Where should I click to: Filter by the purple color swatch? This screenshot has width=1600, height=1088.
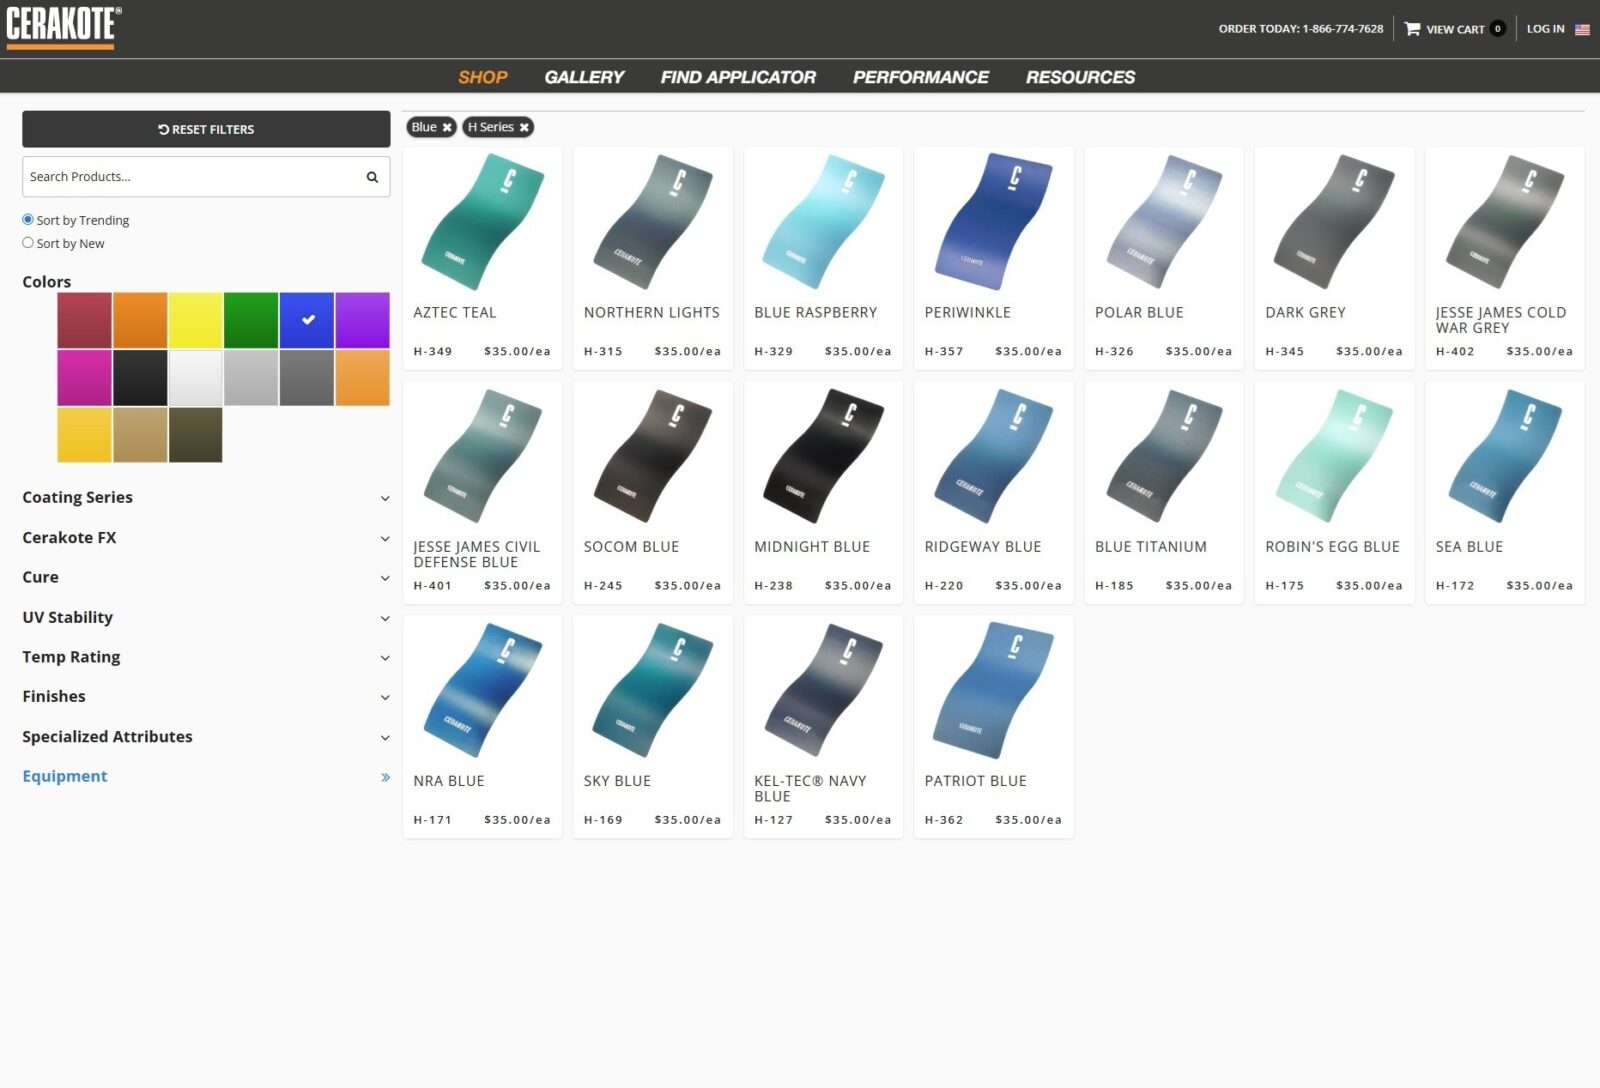362,320
